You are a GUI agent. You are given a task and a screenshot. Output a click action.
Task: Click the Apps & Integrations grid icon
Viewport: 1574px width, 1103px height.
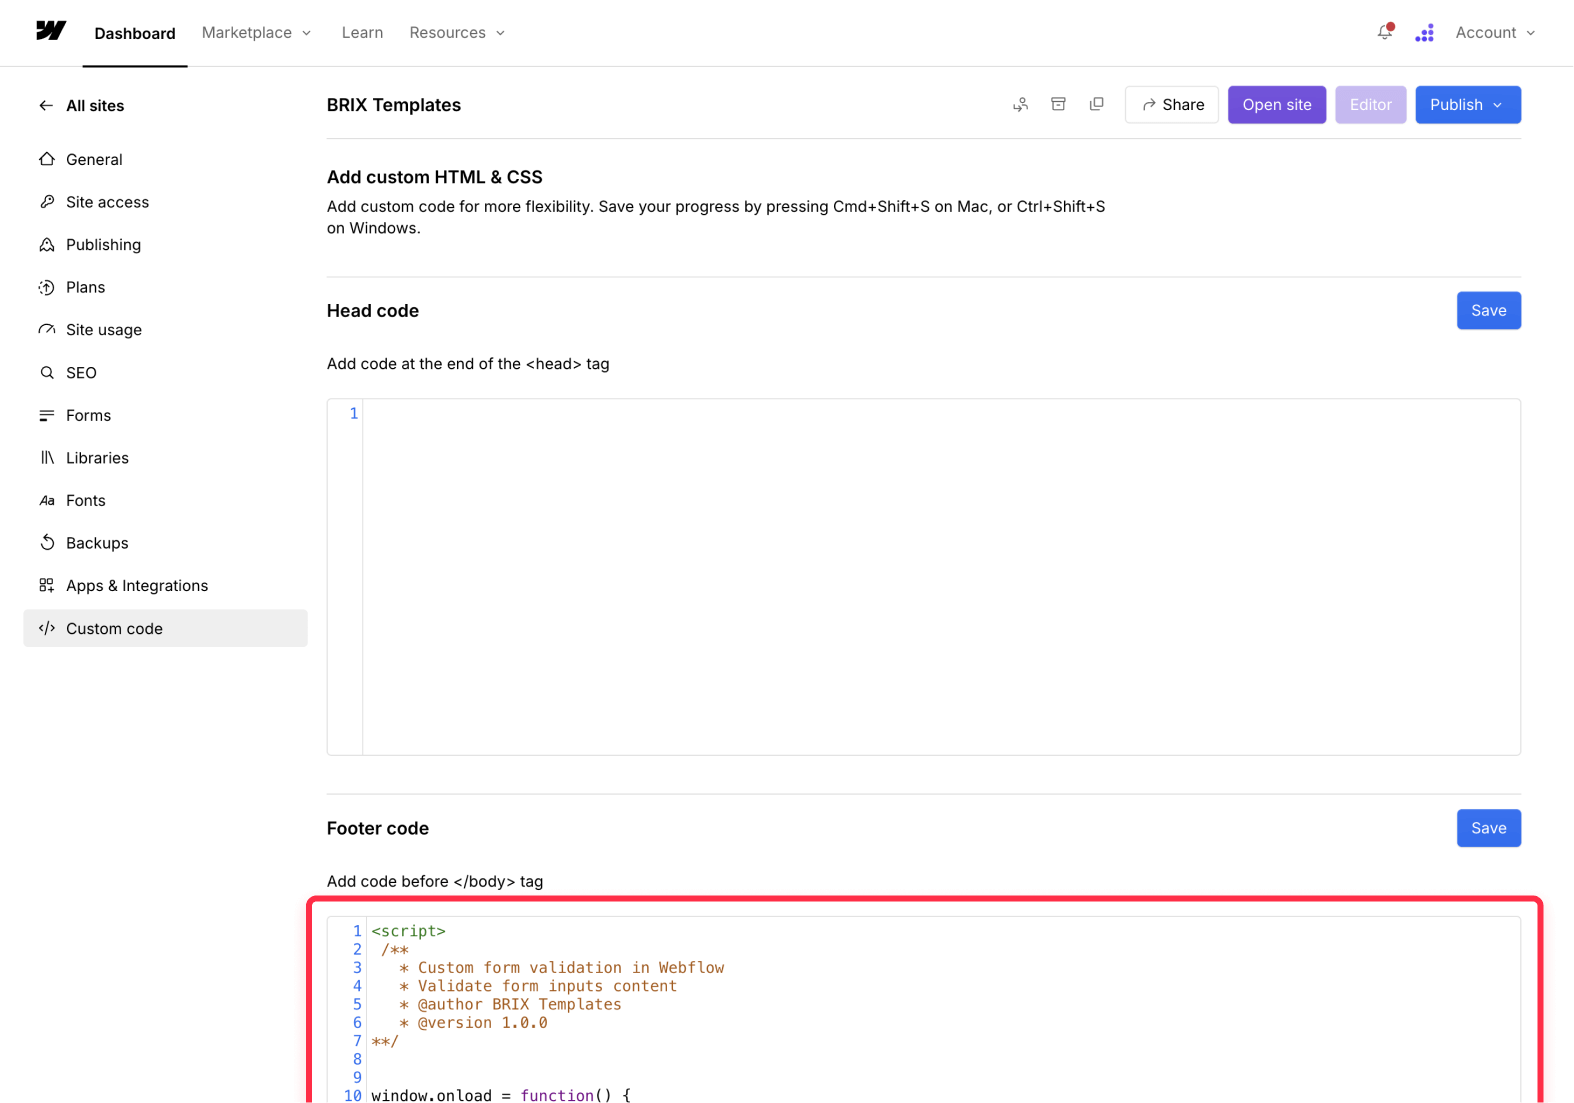47,586
